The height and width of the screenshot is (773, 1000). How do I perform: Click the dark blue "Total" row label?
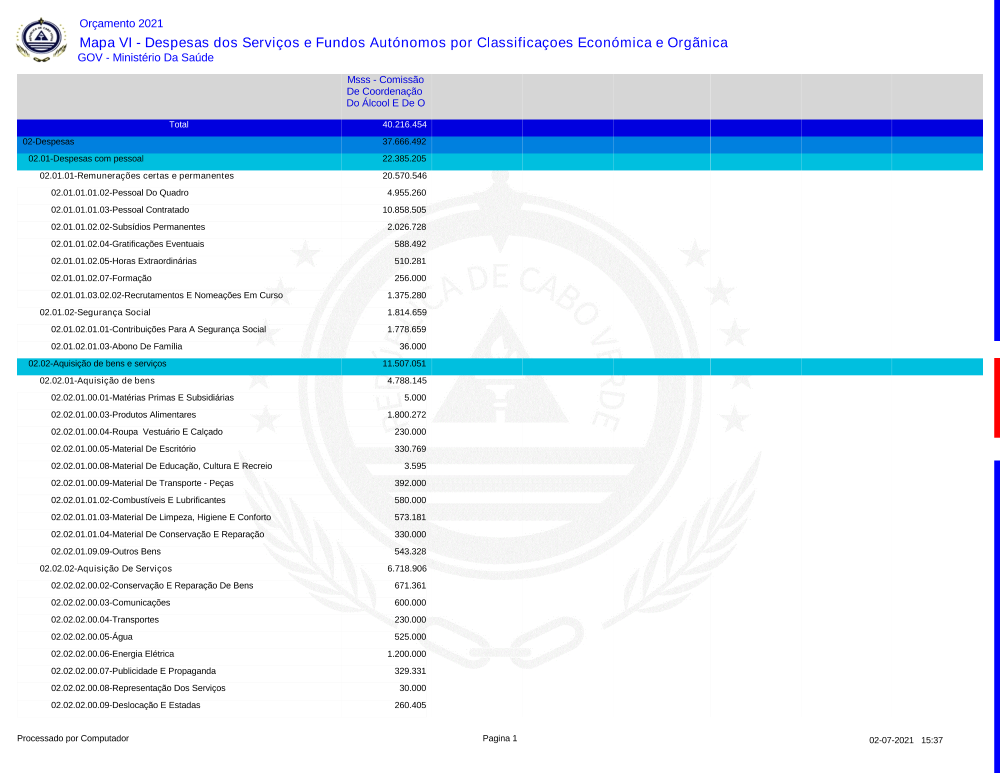pyautogui.click(x=179, y=125)
